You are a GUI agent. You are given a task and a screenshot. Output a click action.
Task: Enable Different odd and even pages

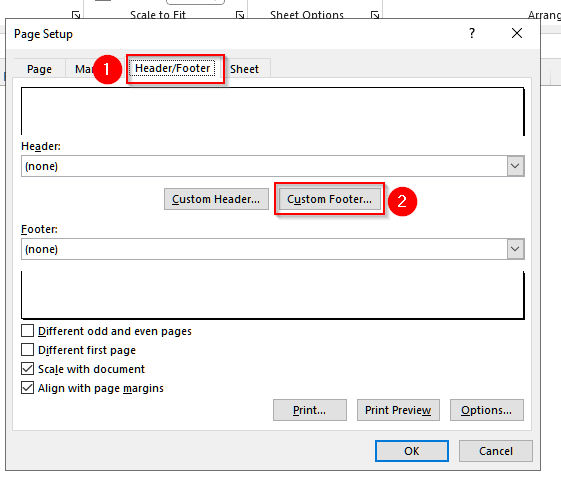pyautogui.click(x=28, y=331)
